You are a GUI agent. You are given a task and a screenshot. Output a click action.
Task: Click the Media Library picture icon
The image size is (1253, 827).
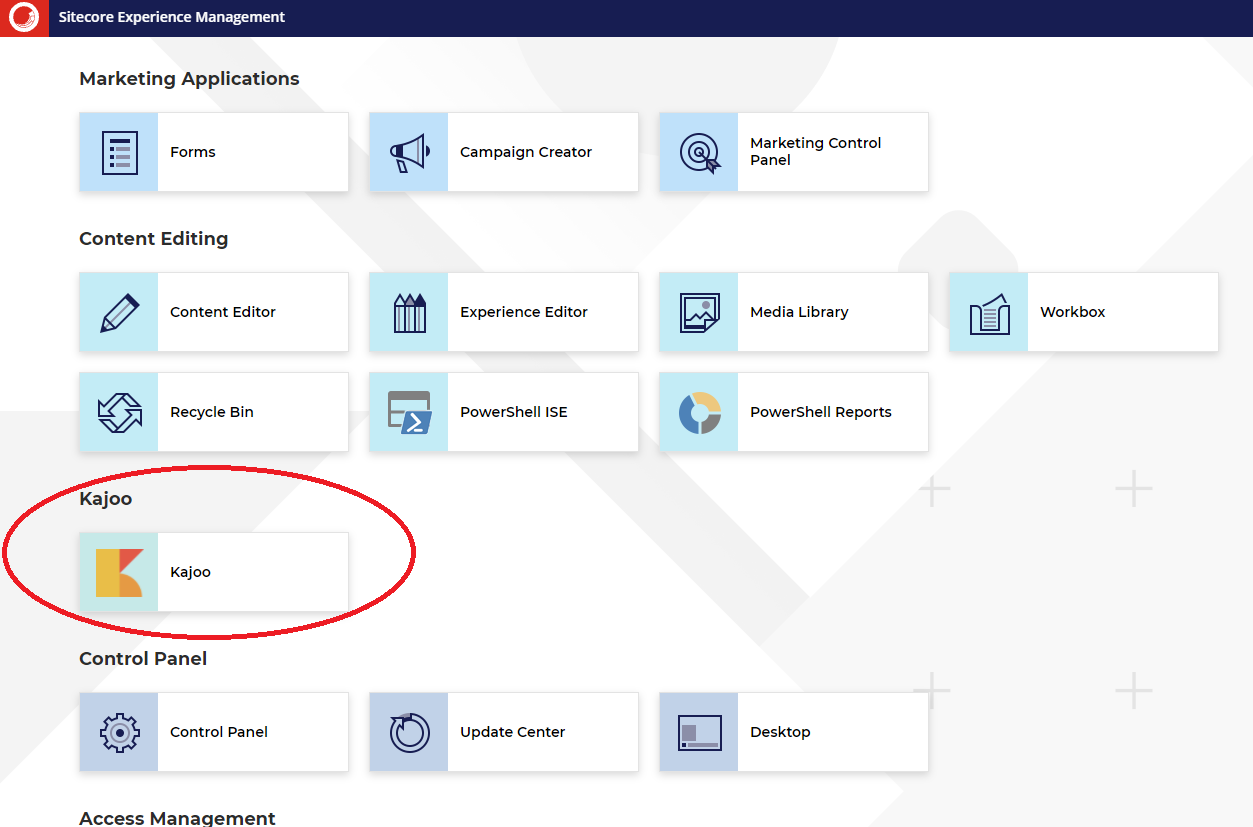[699, 312]
